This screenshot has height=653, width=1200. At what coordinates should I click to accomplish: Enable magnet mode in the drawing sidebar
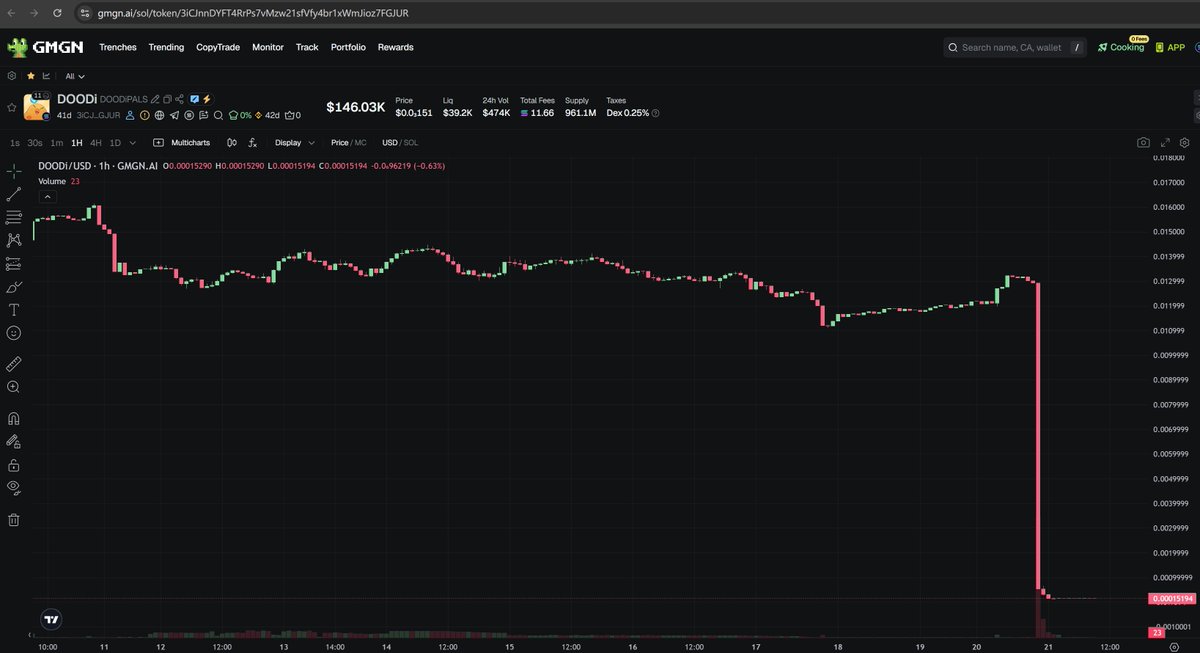coord(14,419)
